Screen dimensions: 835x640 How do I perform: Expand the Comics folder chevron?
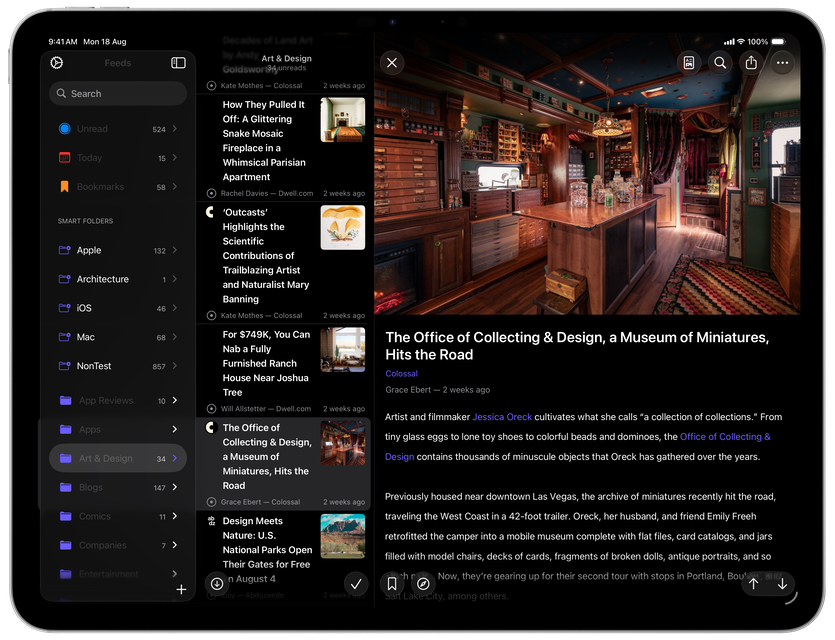coord(175,516)
